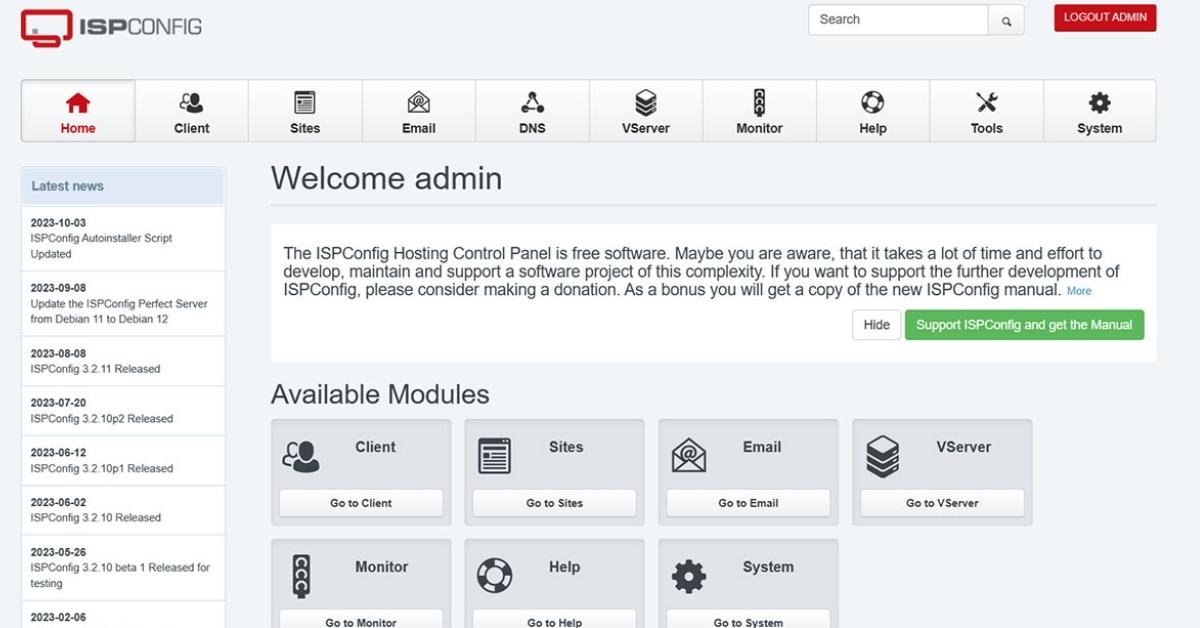Click the ISPConfig logo
Screen dimensions: 1200x628
(x=111, y=27)
